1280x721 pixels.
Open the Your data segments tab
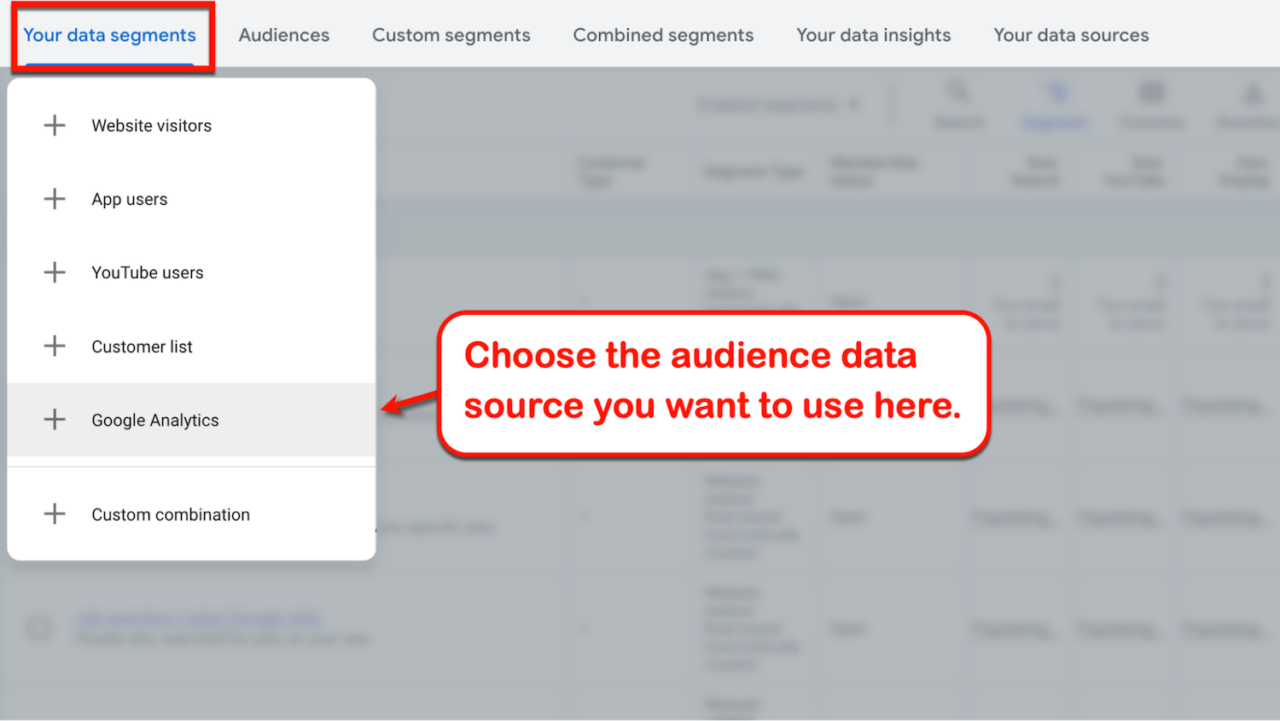[110, 35]
